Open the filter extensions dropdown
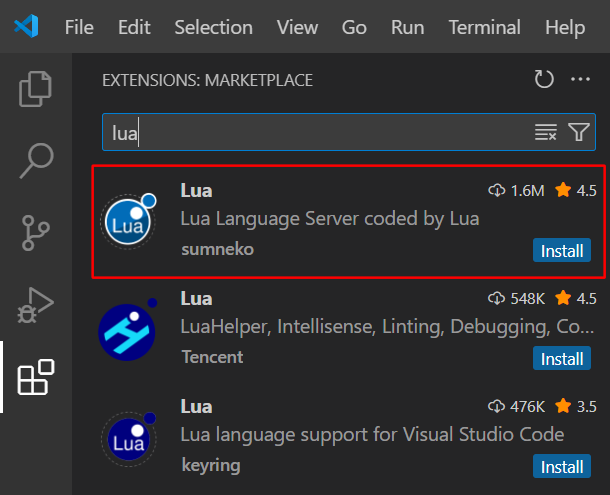The width and height of the screenshot is (610, 495). point(579,132)
